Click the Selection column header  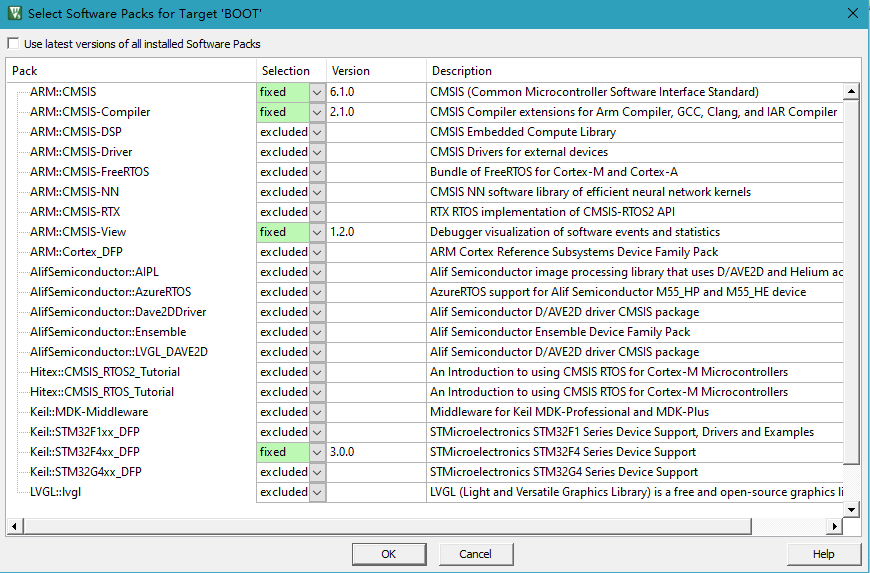(x=291, y=71)
